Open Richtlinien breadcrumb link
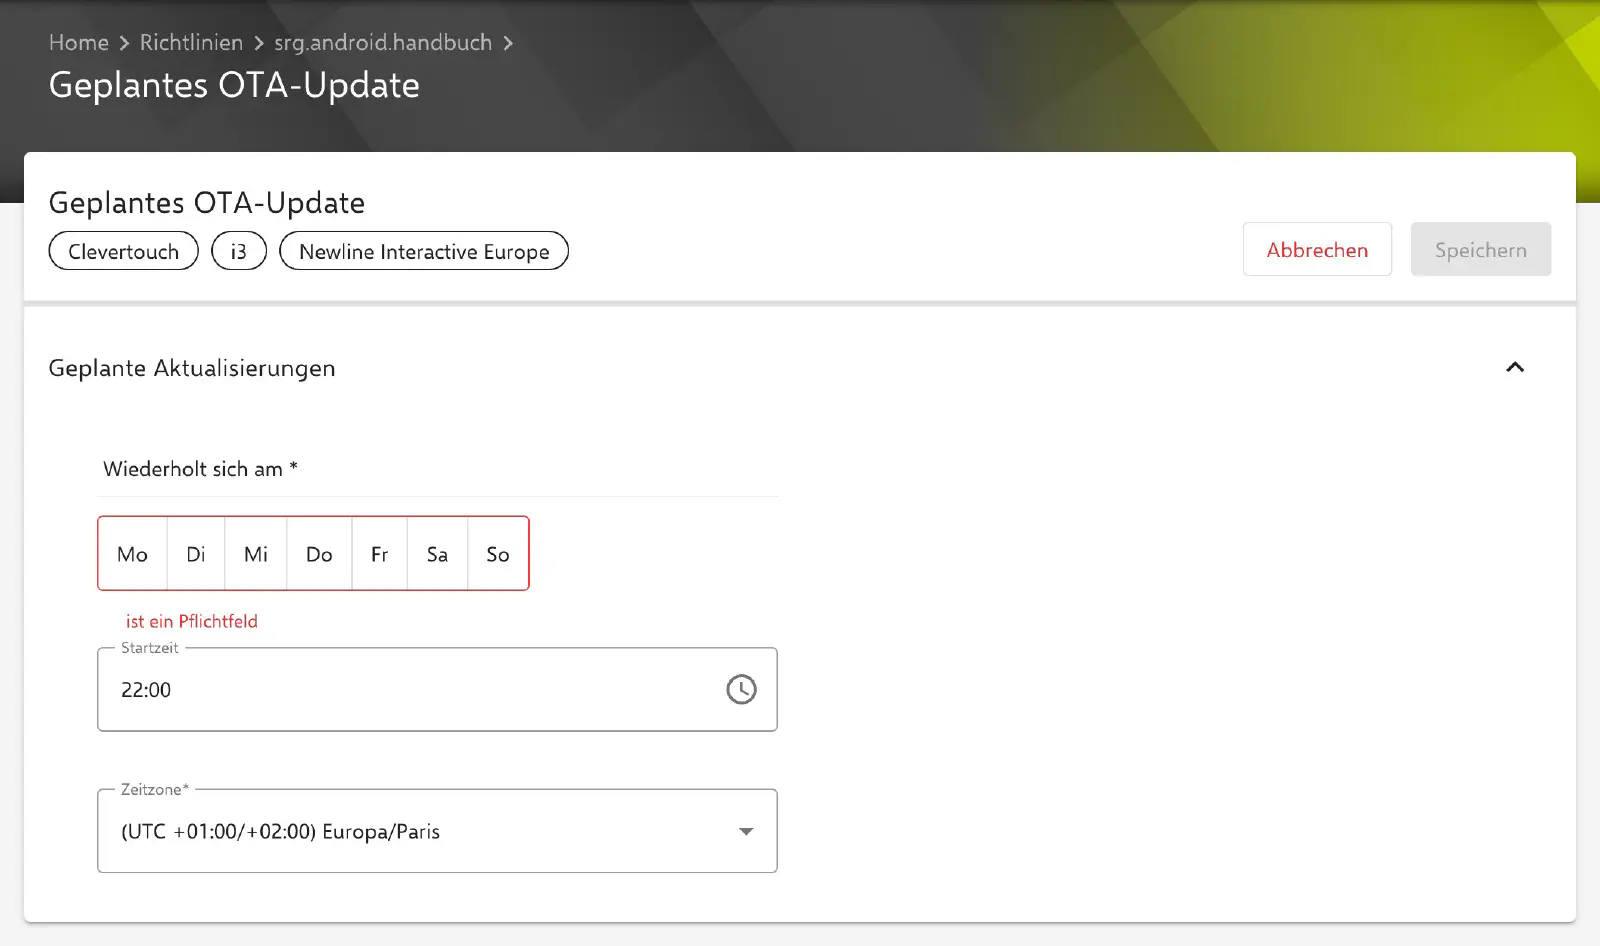The width and height of the screenshot is (1600, 946). point(191,43)
